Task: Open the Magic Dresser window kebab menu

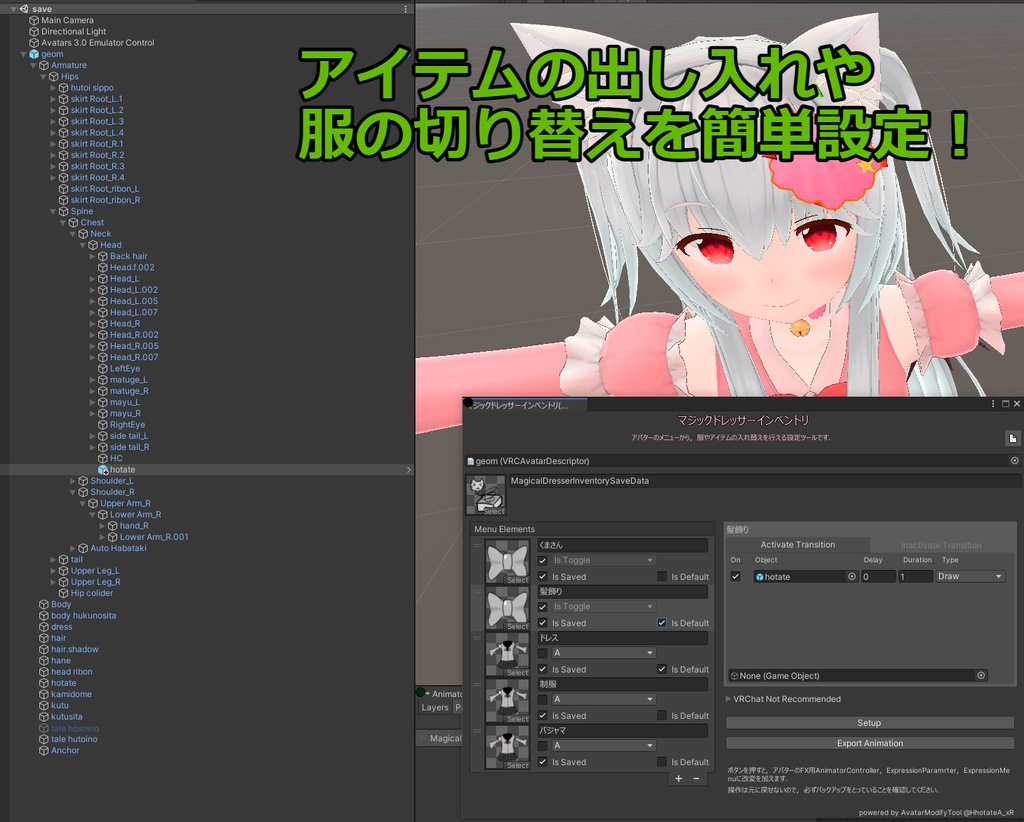Action: click(993, 404)
